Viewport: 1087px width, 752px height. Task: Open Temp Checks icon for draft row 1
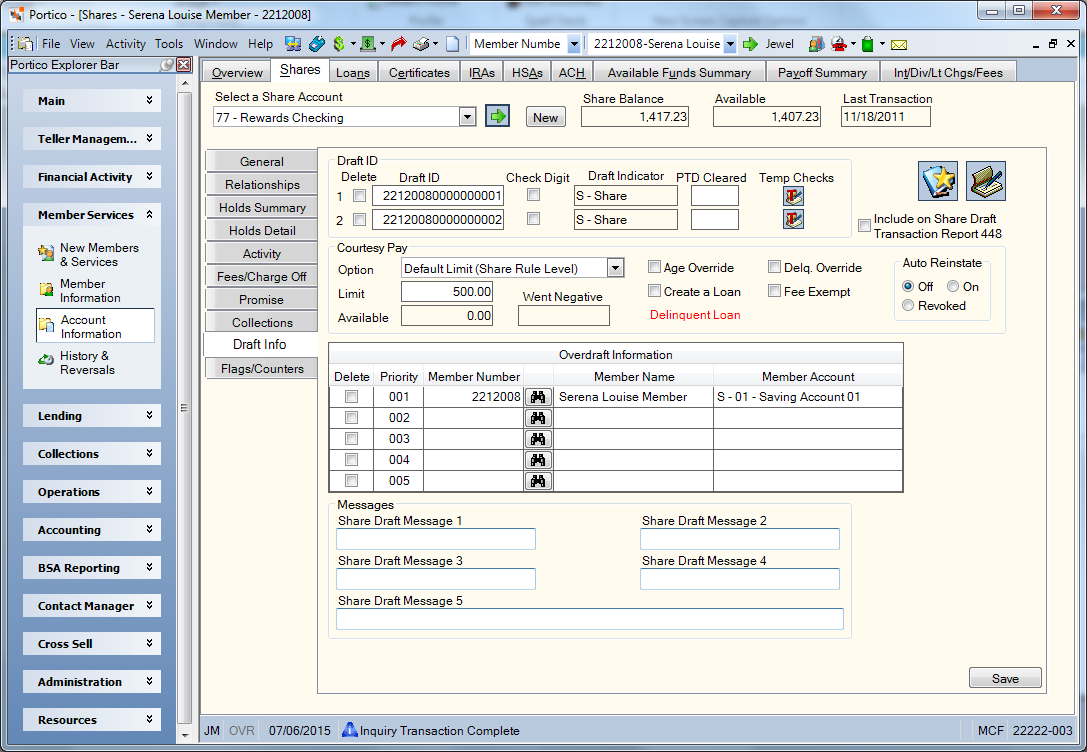coord(793,196)
